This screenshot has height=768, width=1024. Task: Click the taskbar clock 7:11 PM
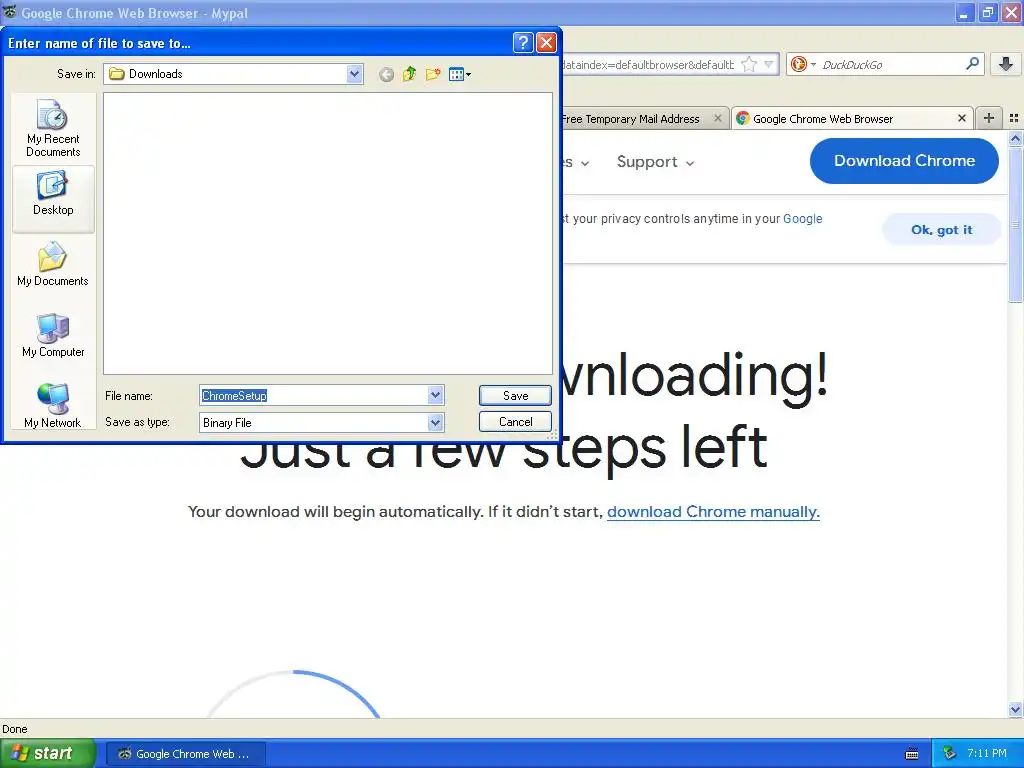(x=987, y=754)
